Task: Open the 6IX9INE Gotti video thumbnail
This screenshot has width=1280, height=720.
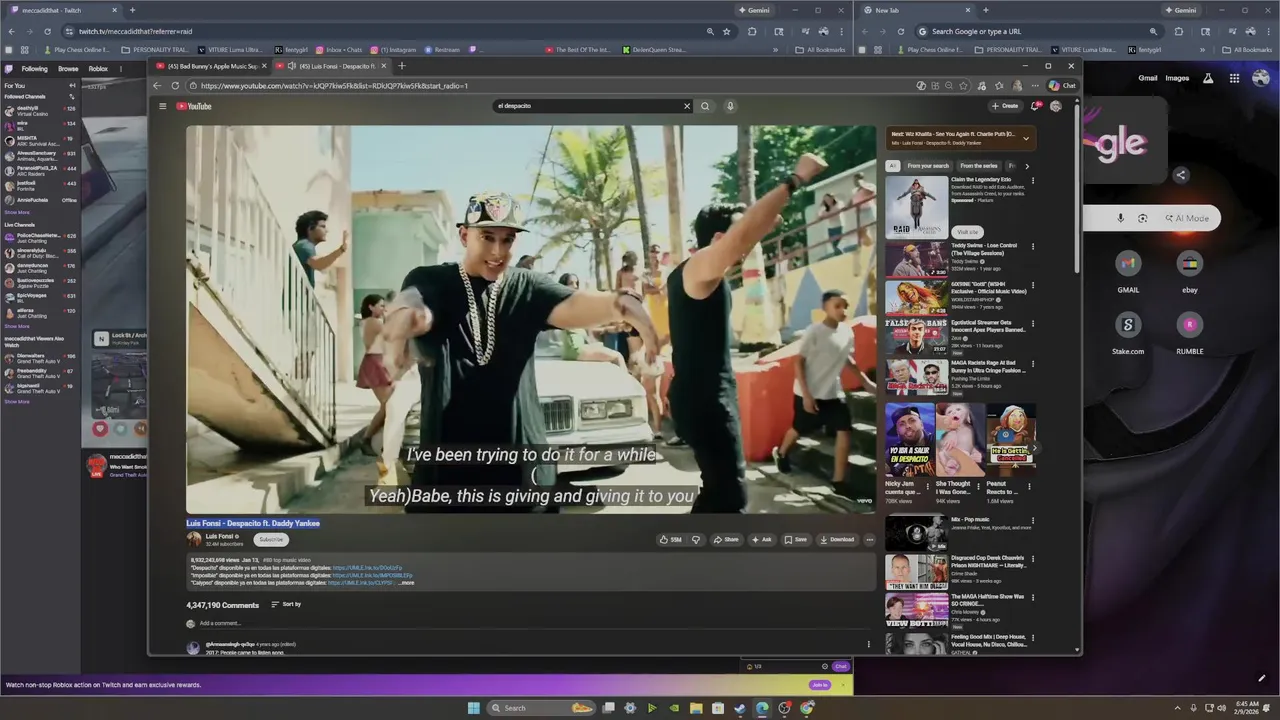Action: pos(916,298)
